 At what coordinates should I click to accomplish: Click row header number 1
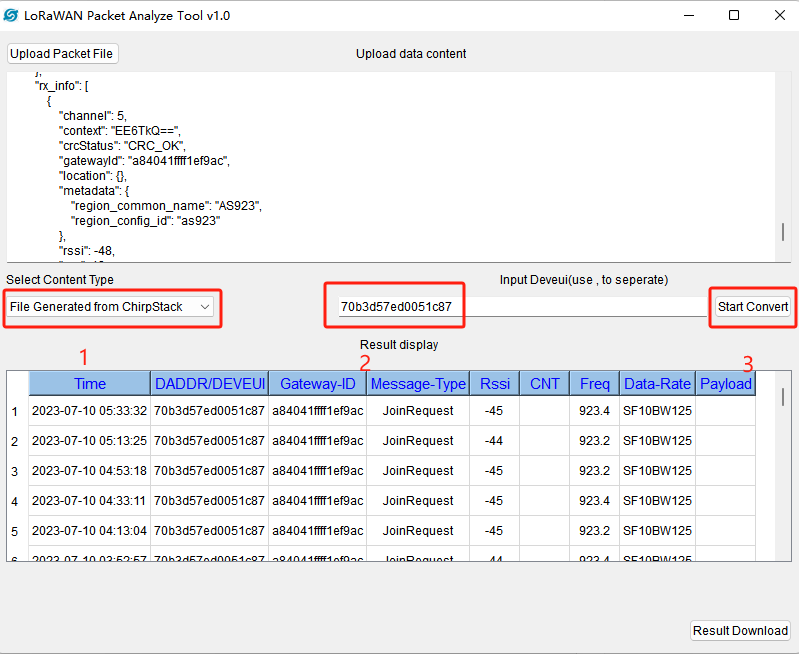point(15,411)
